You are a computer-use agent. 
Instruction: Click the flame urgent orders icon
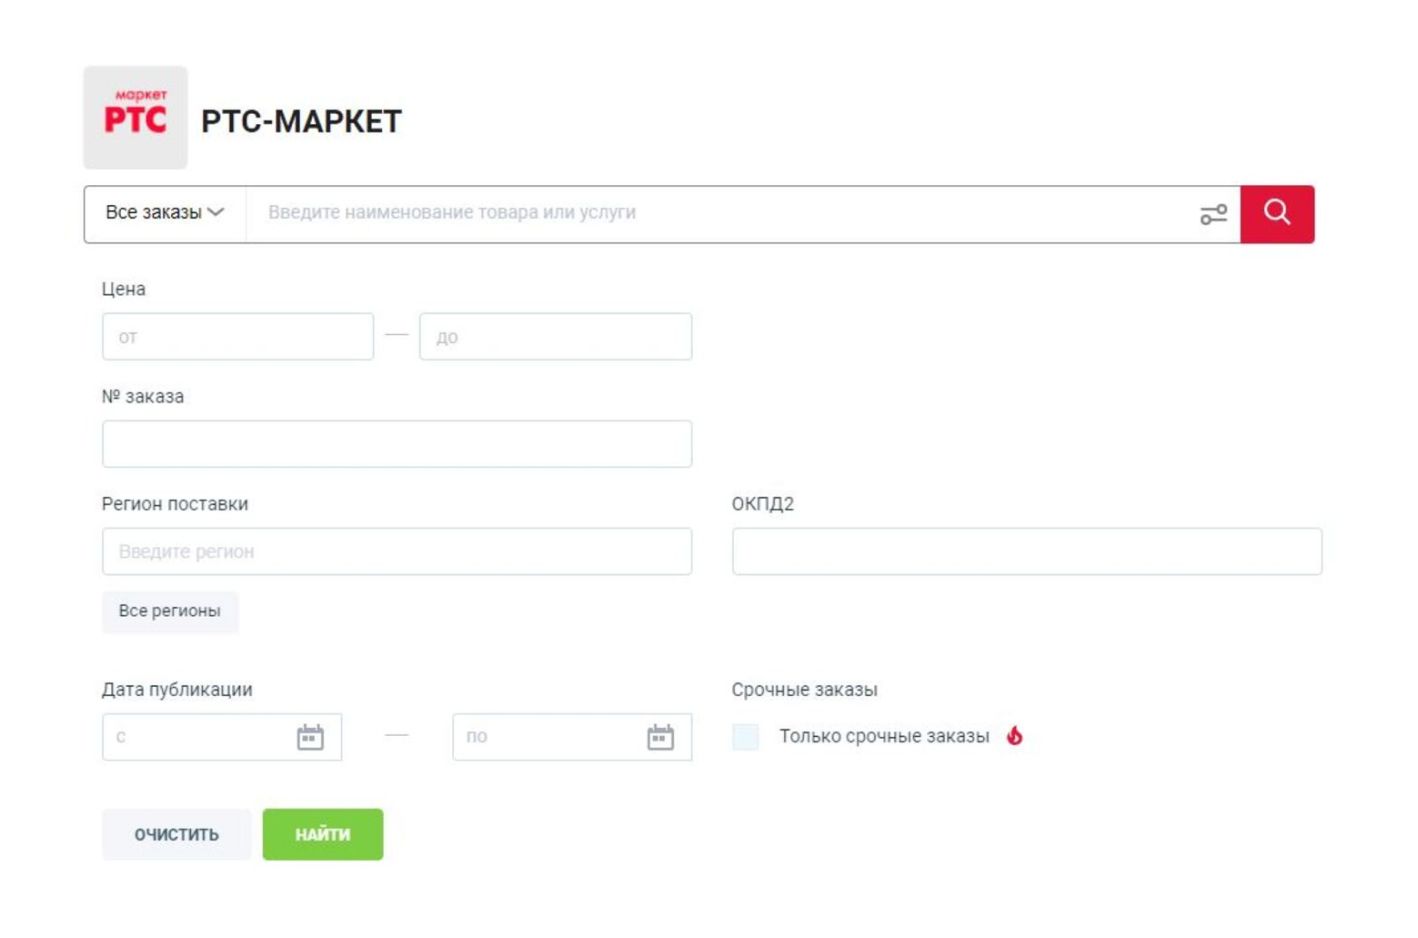pos(1015,736)
